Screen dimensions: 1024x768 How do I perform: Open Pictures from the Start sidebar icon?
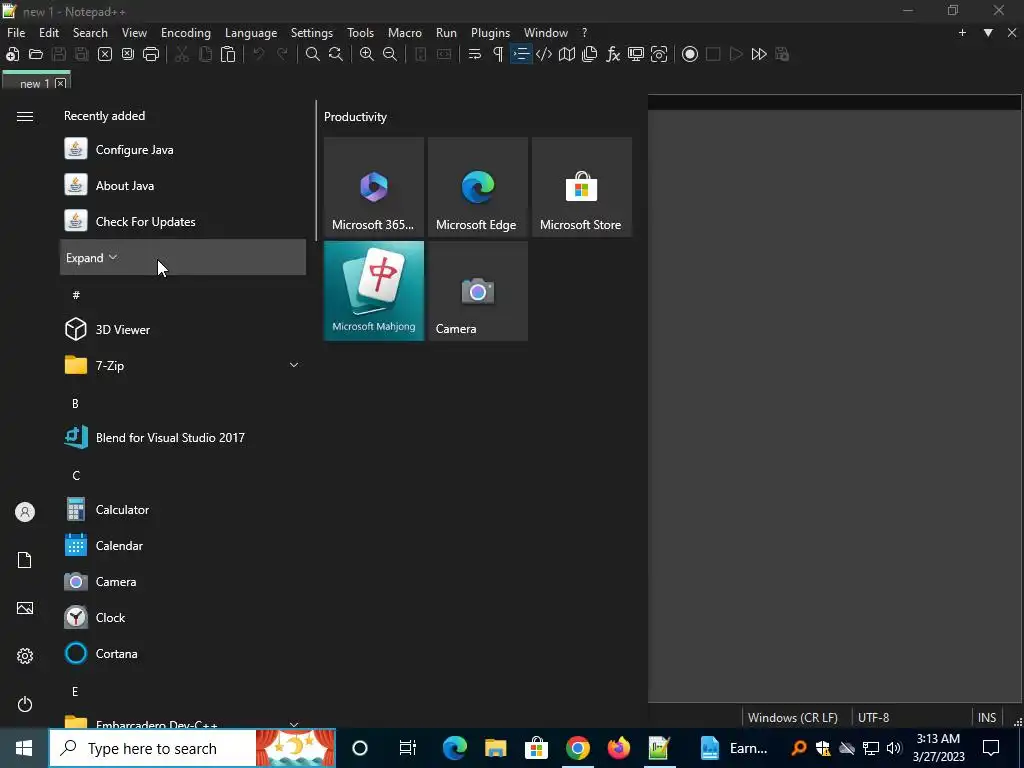click(x=25, y=608)
